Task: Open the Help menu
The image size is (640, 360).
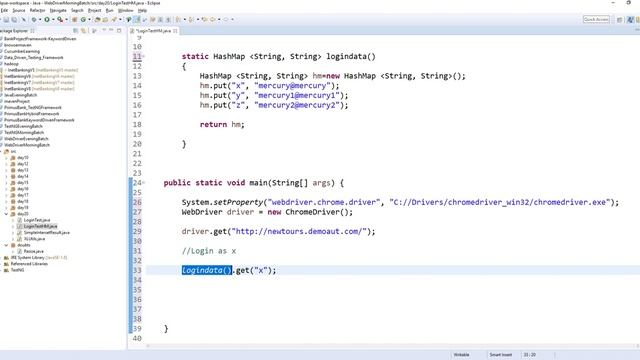Action: (x=142, y=10)
